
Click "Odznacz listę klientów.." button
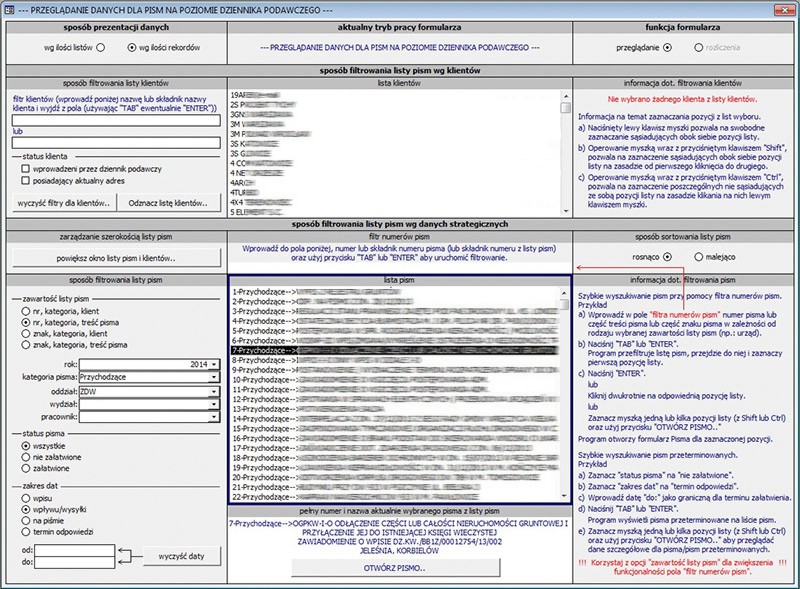(x=168, y=203)
